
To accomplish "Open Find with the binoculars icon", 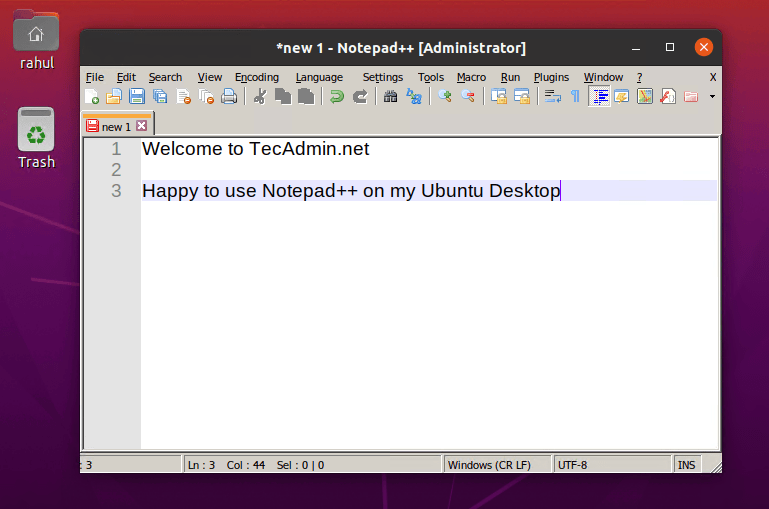I will [390, 97].
